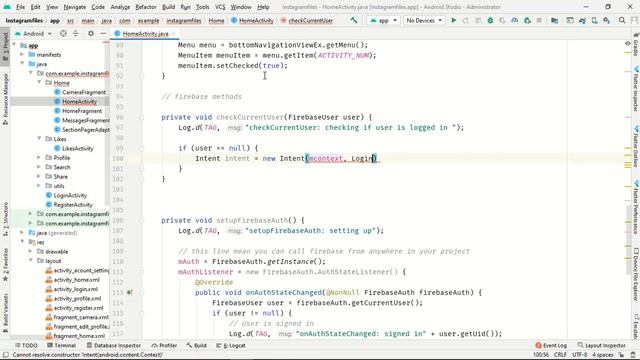Click the UTF-8 encoding in status bar
This screenshot has width=640, height=360.
580,355
